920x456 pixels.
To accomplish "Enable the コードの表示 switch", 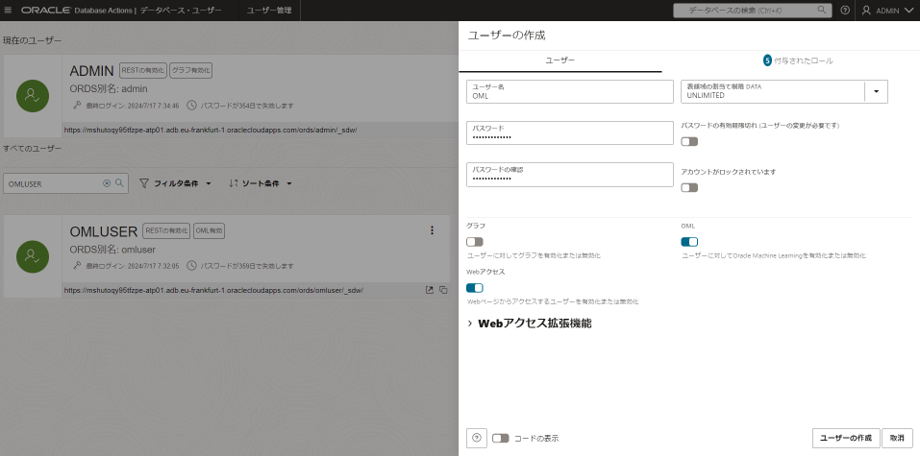I will point(500,438).
